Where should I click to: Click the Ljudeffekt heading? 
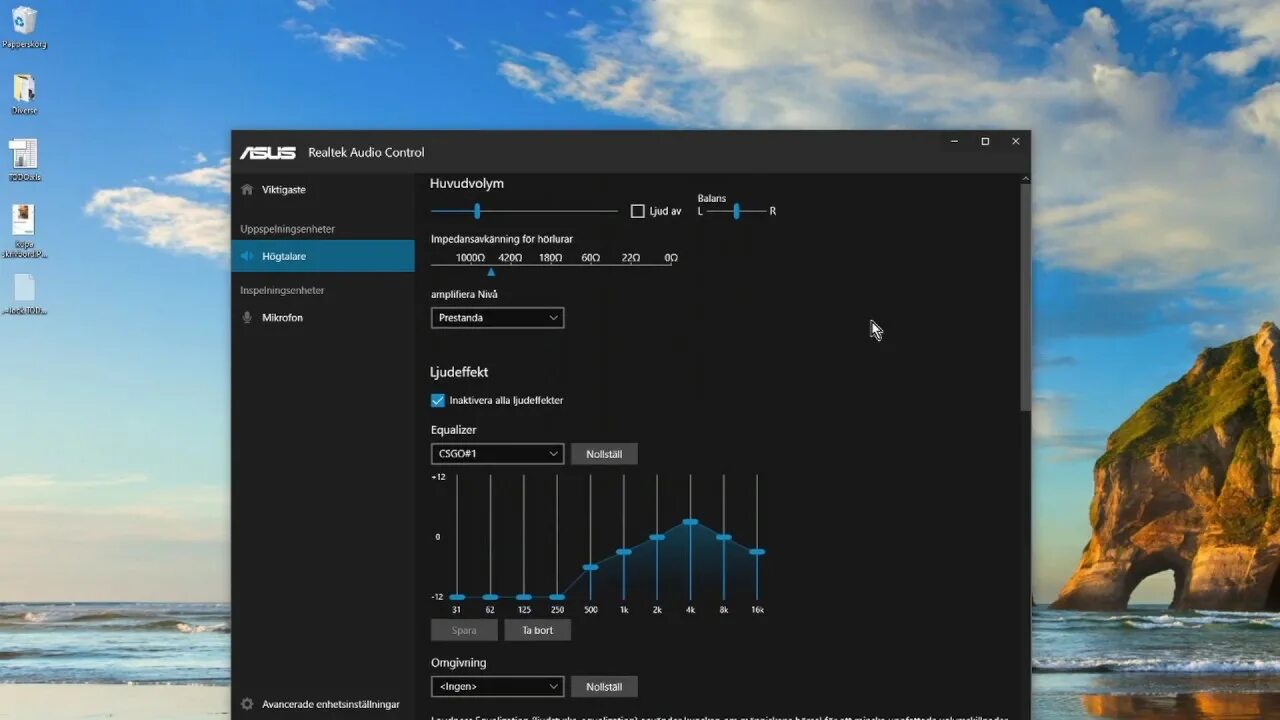pyautogui.click(x=459, y=372)
